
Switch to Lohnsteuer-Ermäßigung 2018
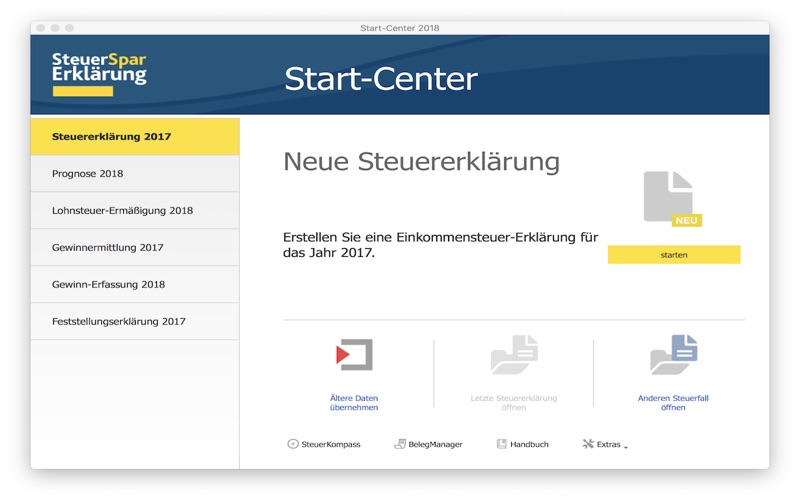(x=135, y=210)
